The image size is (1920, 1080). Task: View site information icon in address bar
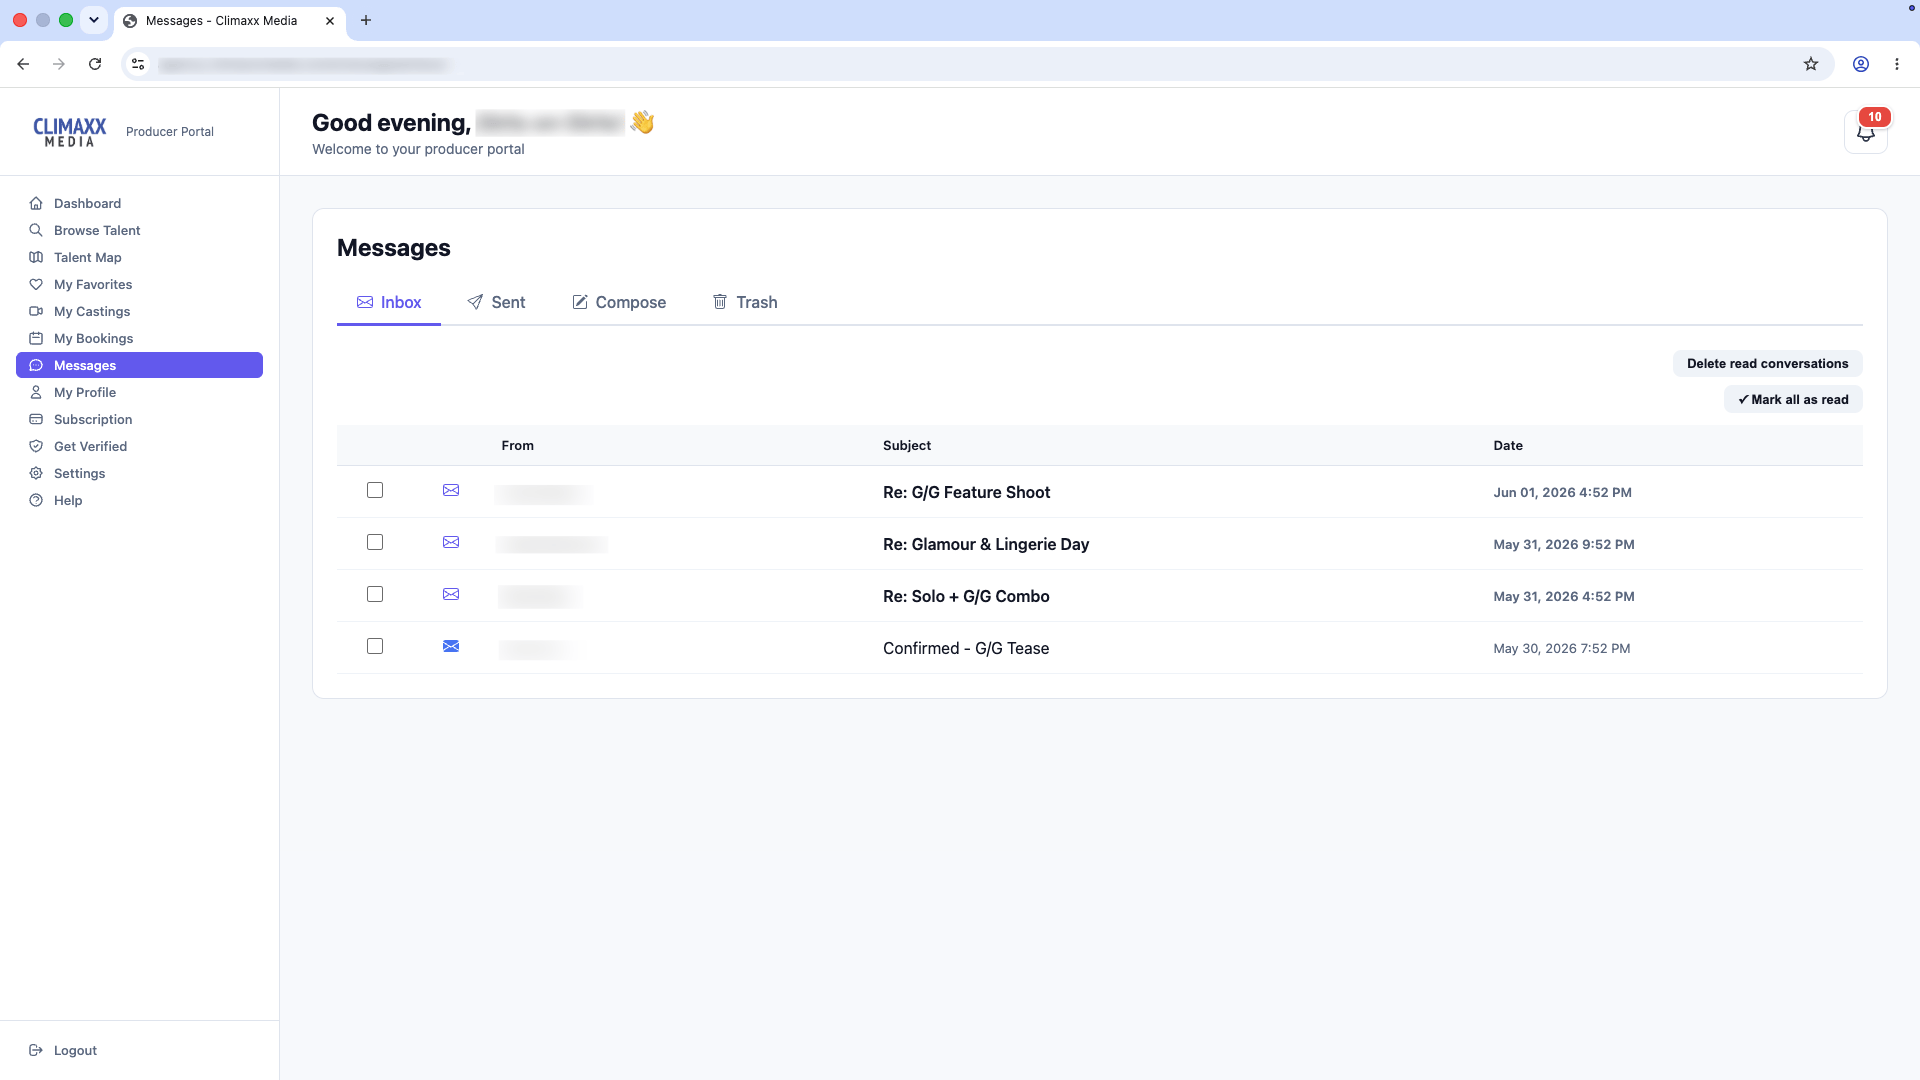click(x=138, y=64)
